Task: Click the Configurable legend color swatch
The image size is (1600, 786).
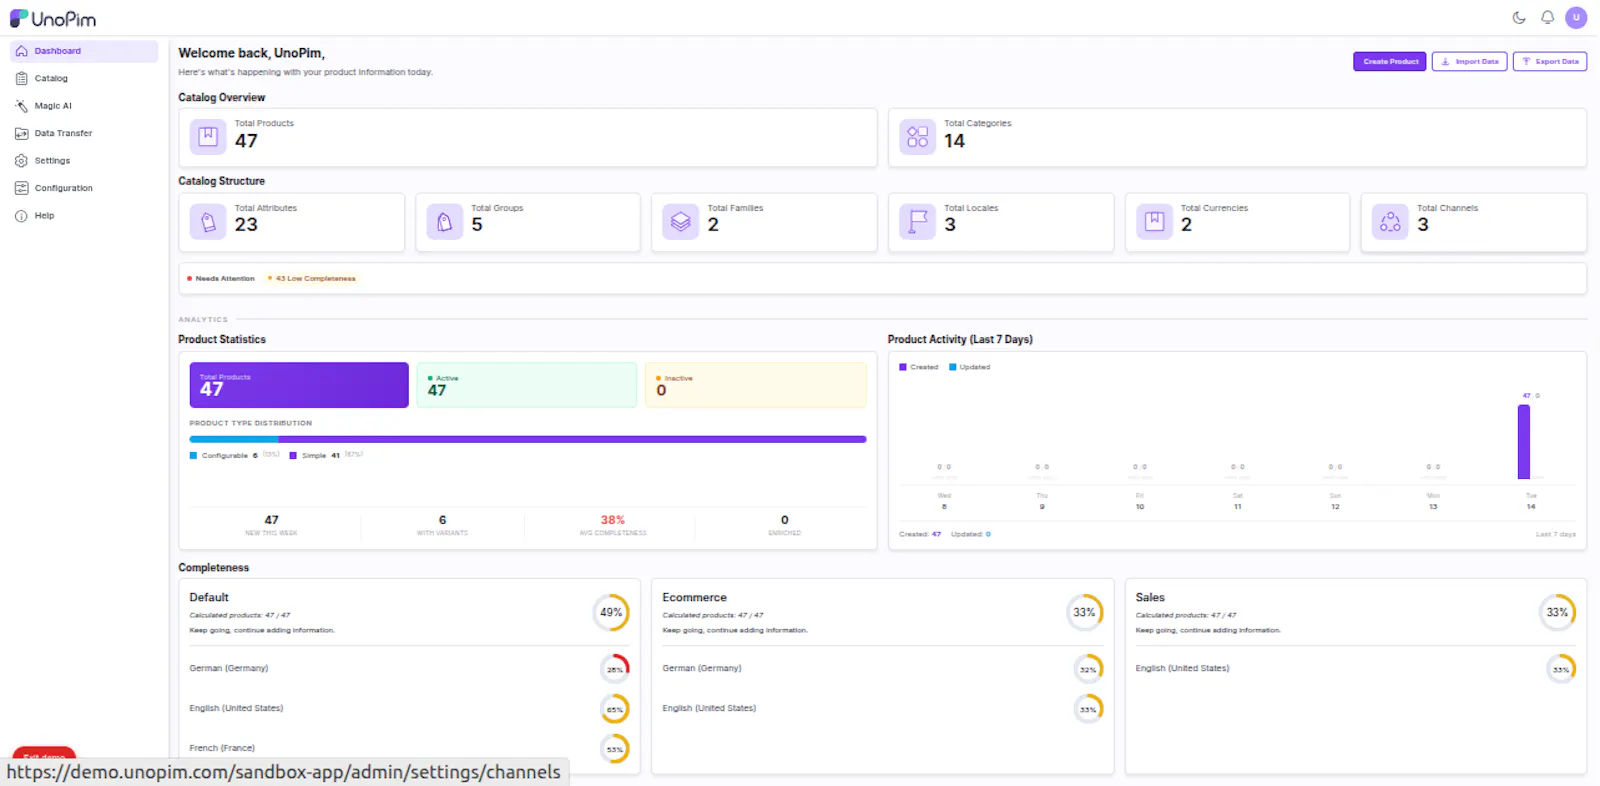Action: tap(194, 456)
